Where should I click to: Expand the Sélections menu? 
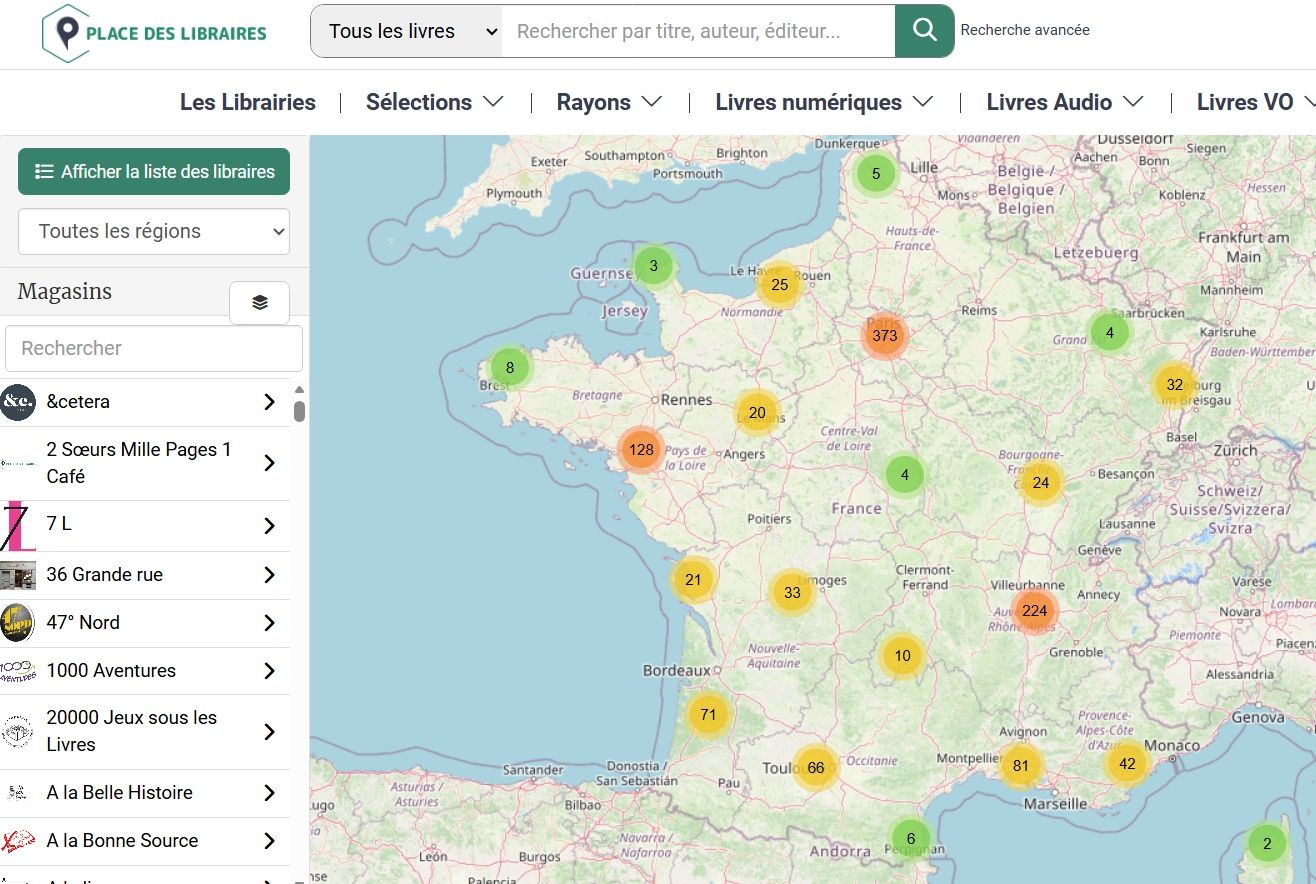[434, 102]
